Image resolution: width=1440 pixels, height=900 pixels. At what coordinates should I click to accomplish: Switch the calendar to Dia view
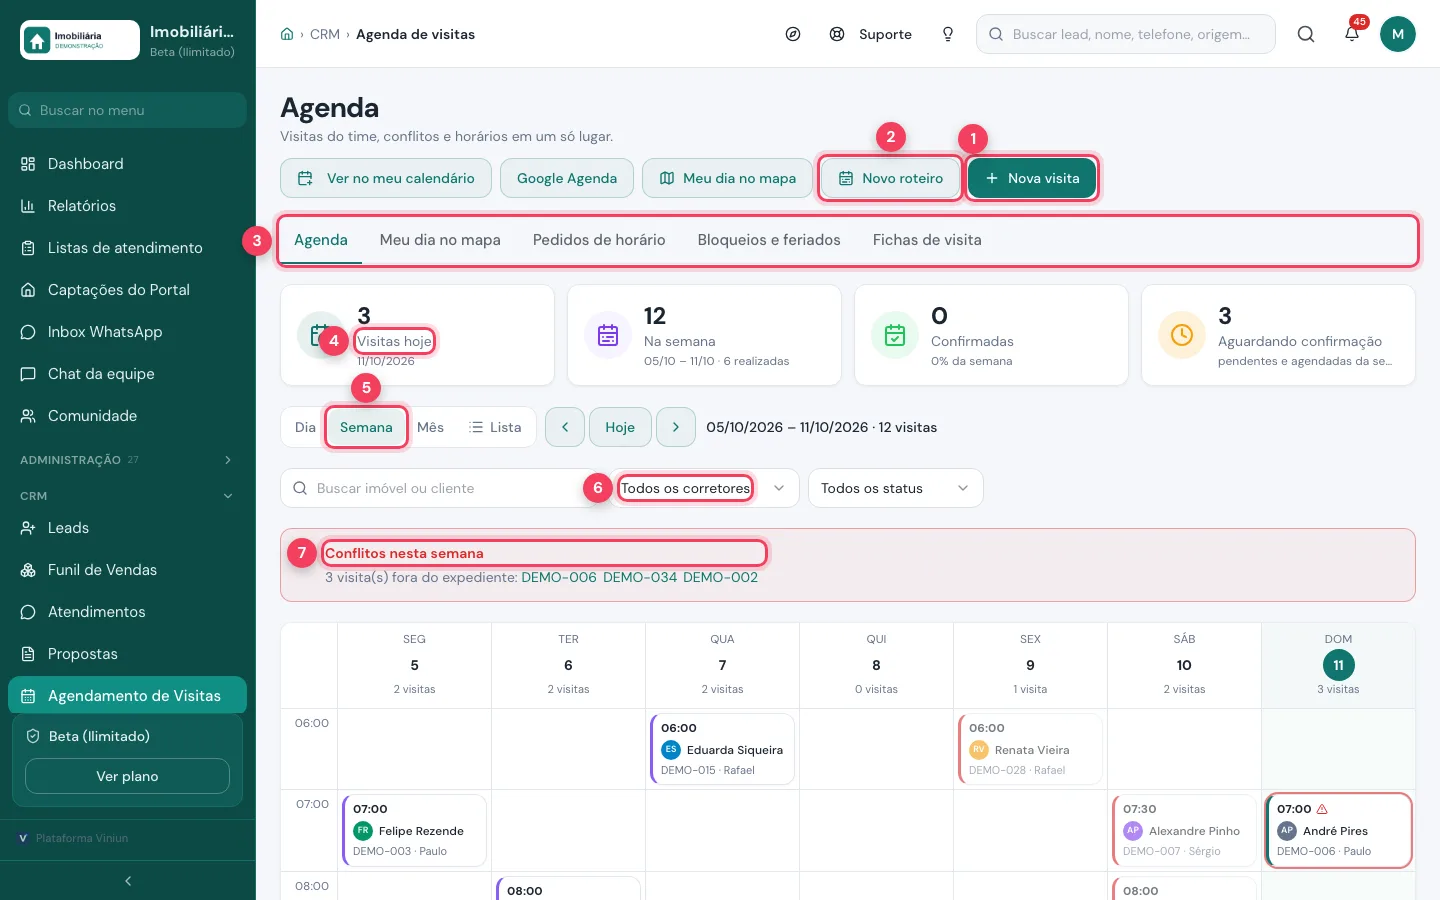click(x=305, y=427)
